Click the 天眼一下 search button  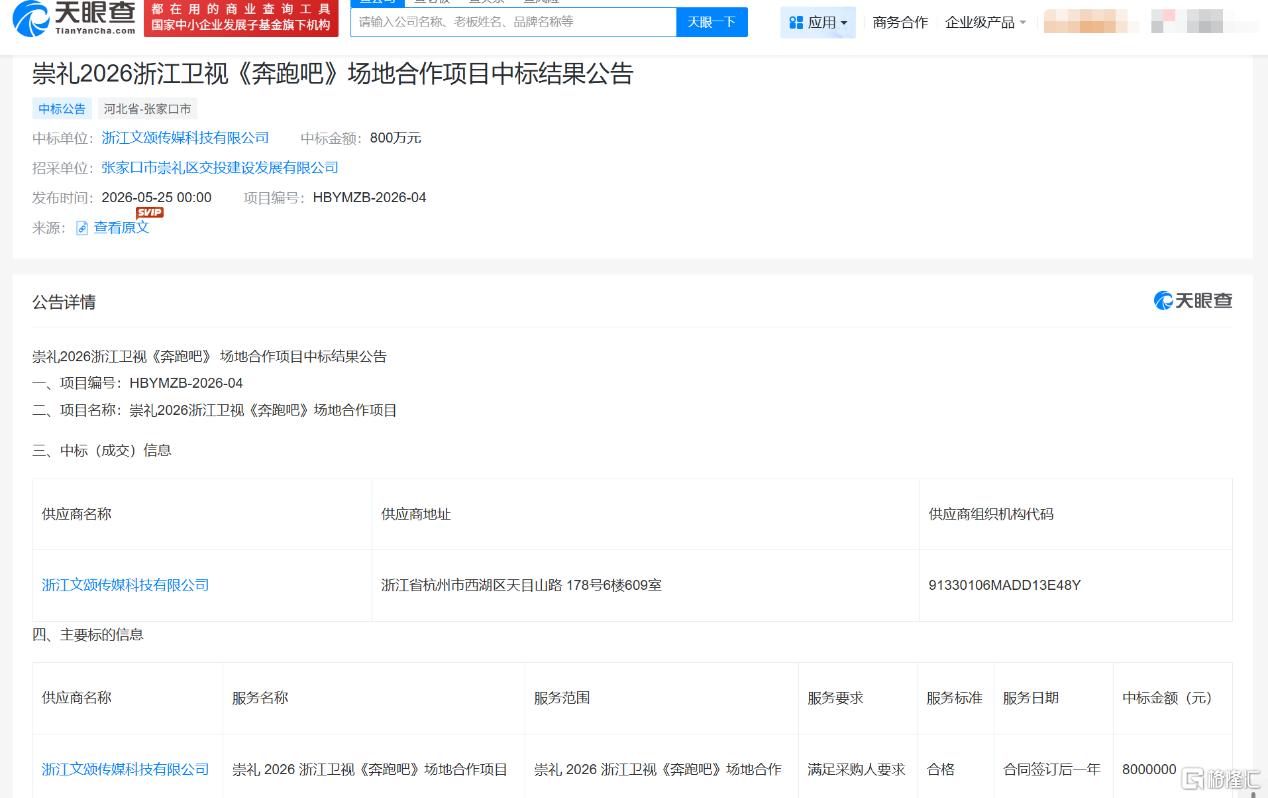pyautogui.click(x=712, y=21)
